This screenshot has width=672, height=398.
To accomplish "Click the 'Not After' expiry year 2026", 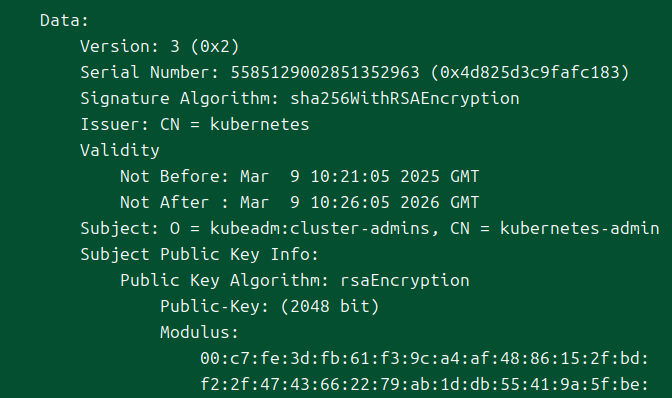I will click(x=420, y=203).
